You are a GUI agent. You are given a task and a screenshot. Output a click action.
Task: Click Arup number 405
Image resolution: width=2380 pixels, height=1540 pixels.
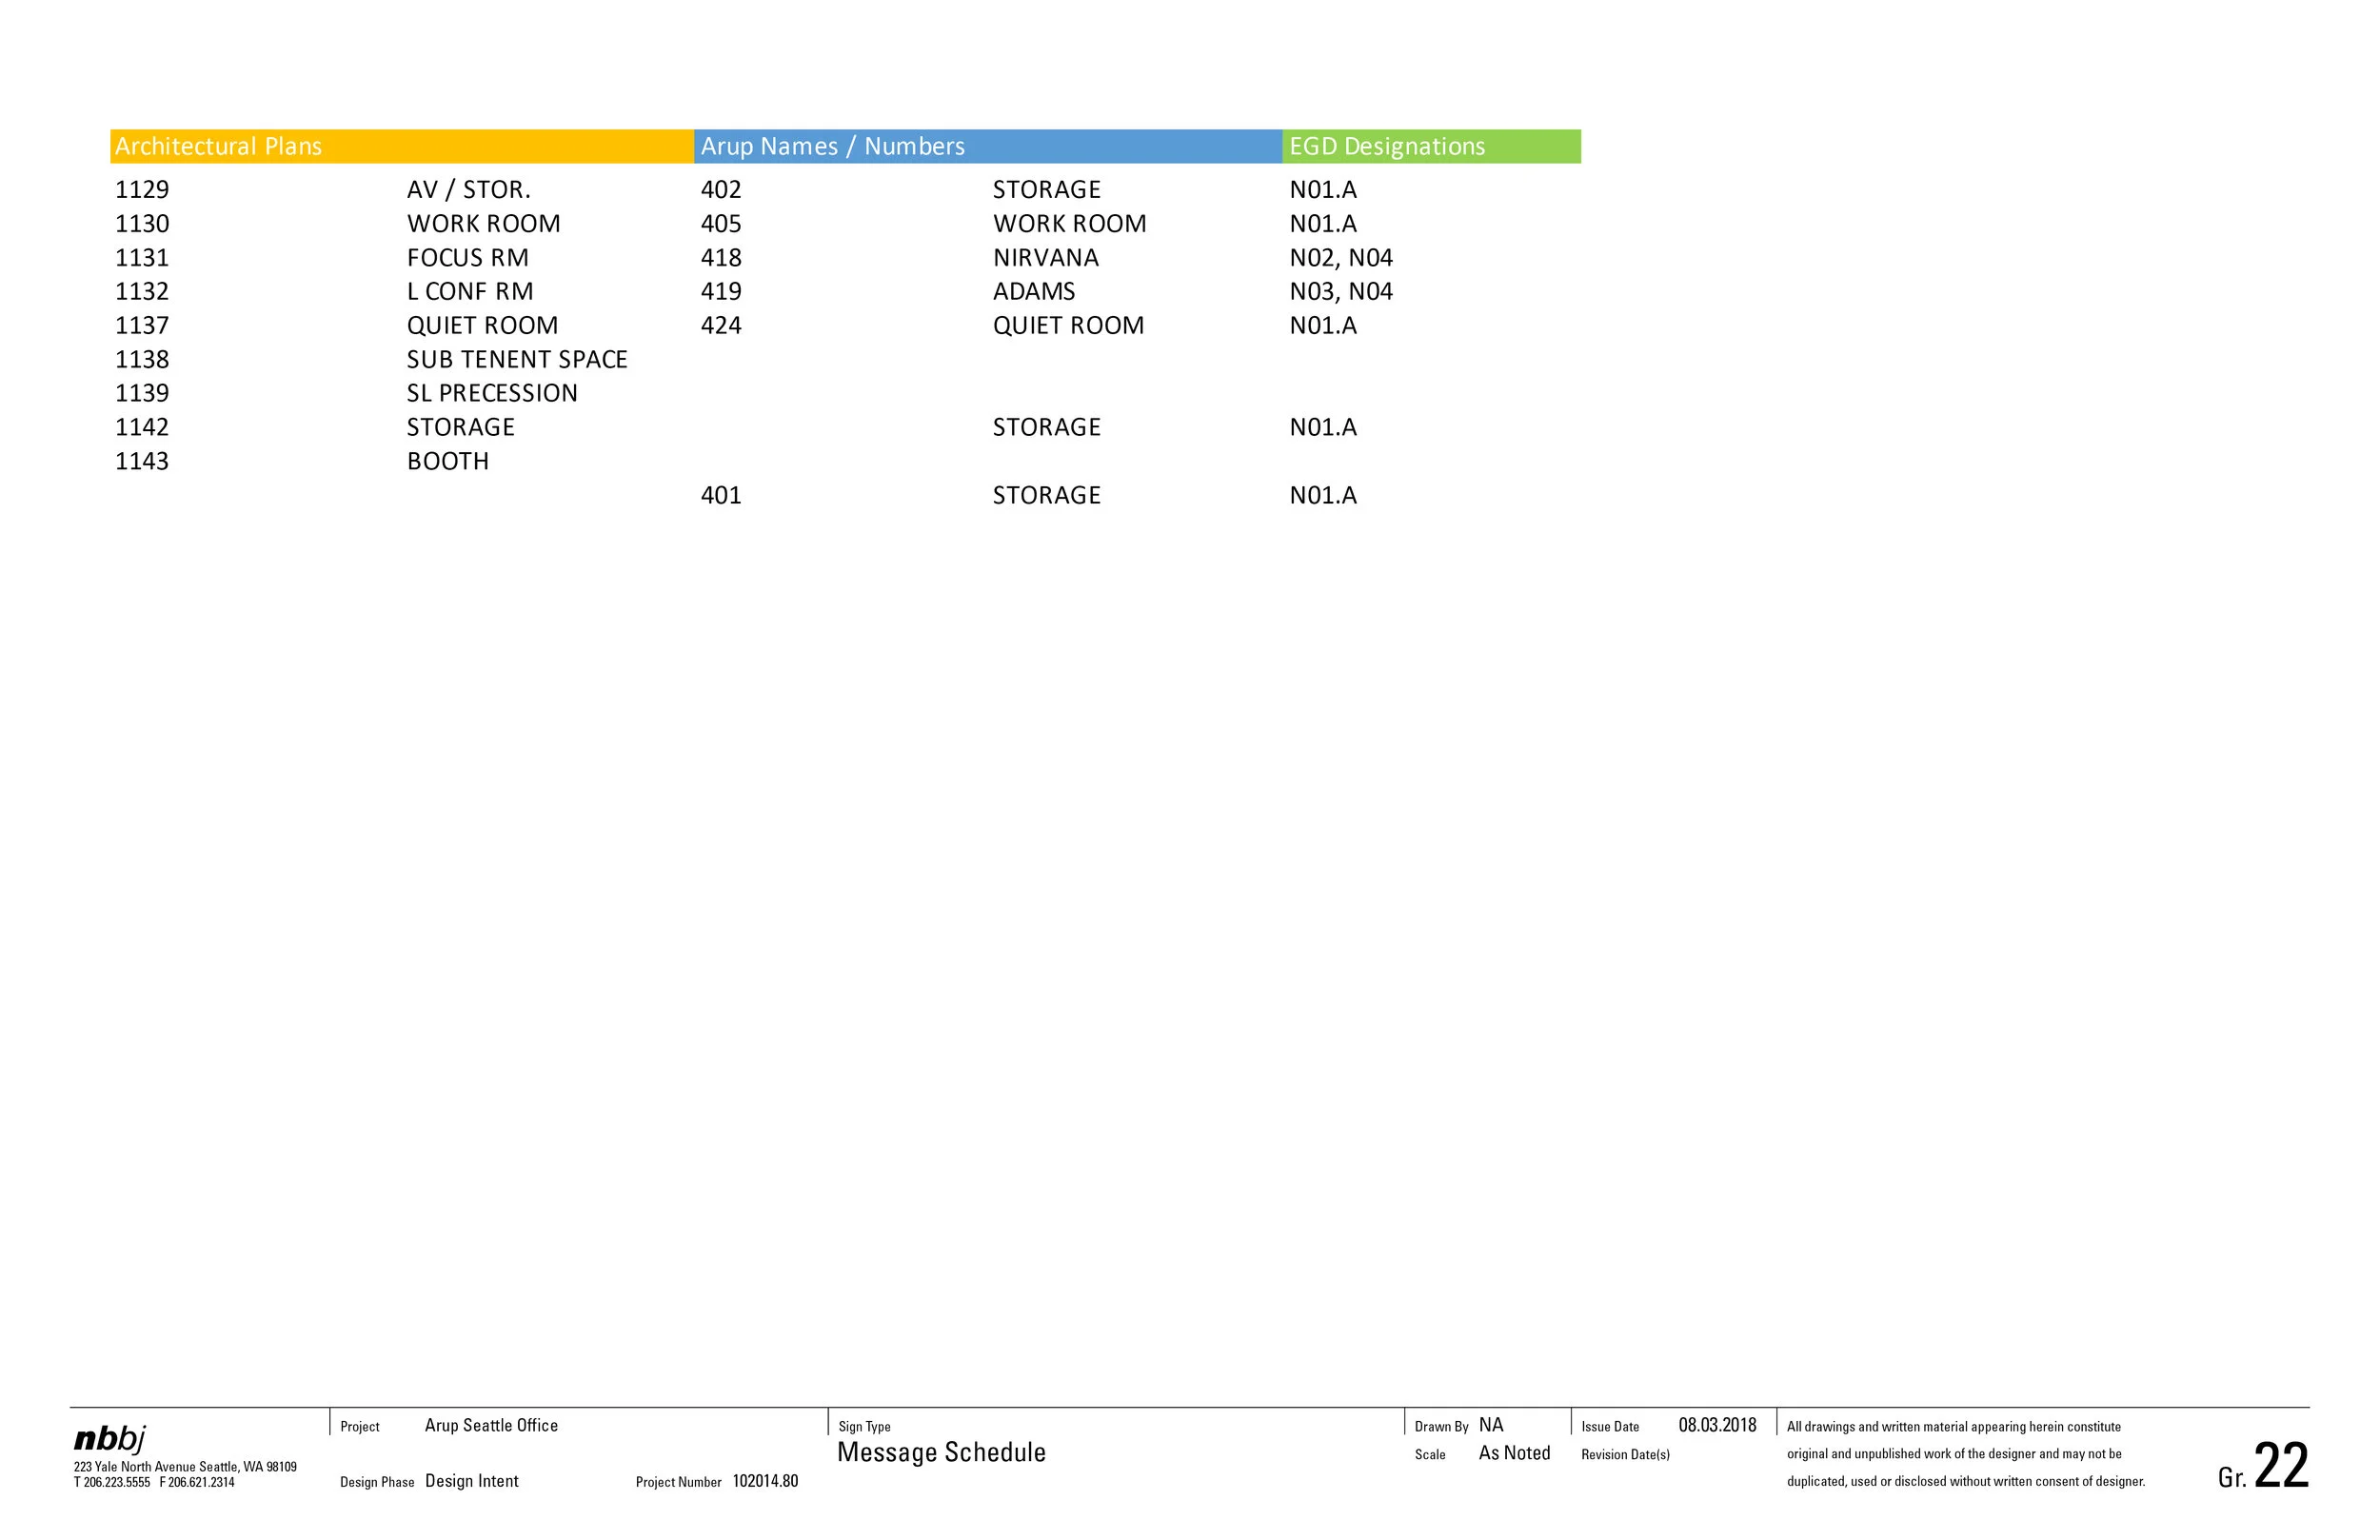721,224
